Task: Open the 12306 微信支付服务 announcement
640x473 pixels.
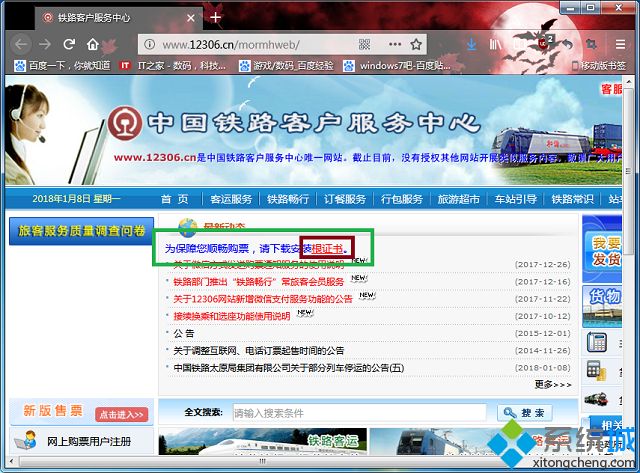Action: tap(263, 299)
